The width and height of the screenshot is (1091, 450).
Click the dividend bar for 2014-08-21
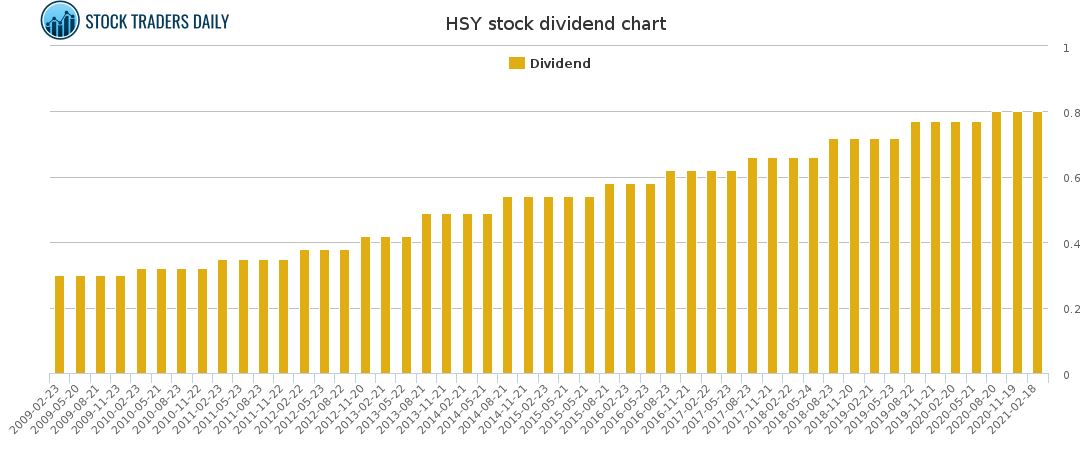[x=508, y=285]
